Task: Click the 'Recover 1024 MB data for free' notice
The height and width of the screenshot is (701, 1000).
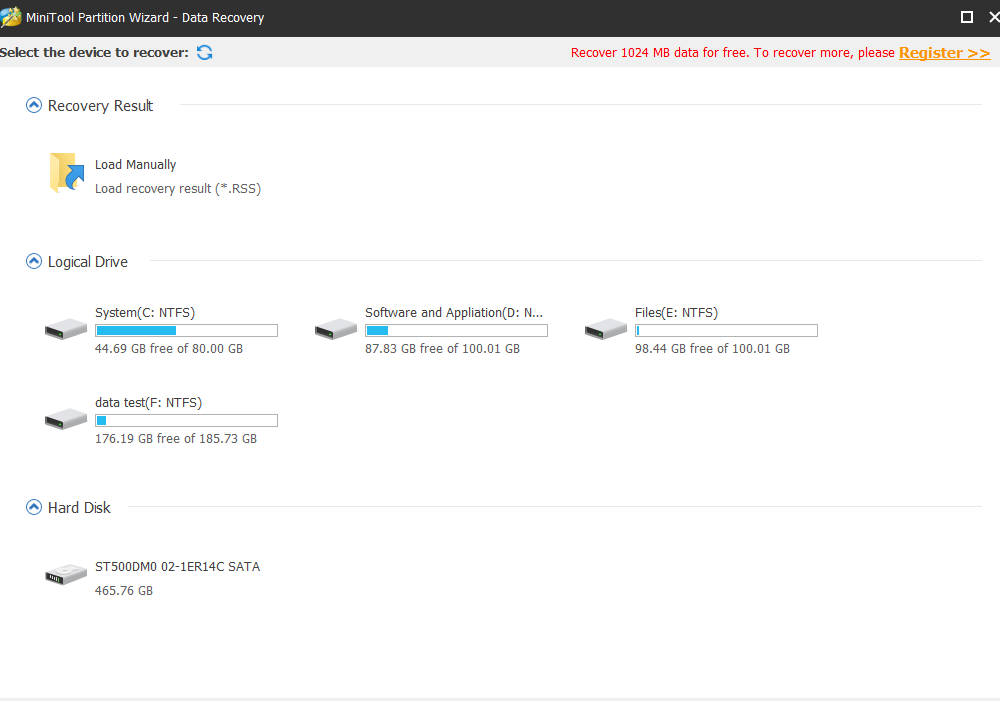Action: pos(732,52)
